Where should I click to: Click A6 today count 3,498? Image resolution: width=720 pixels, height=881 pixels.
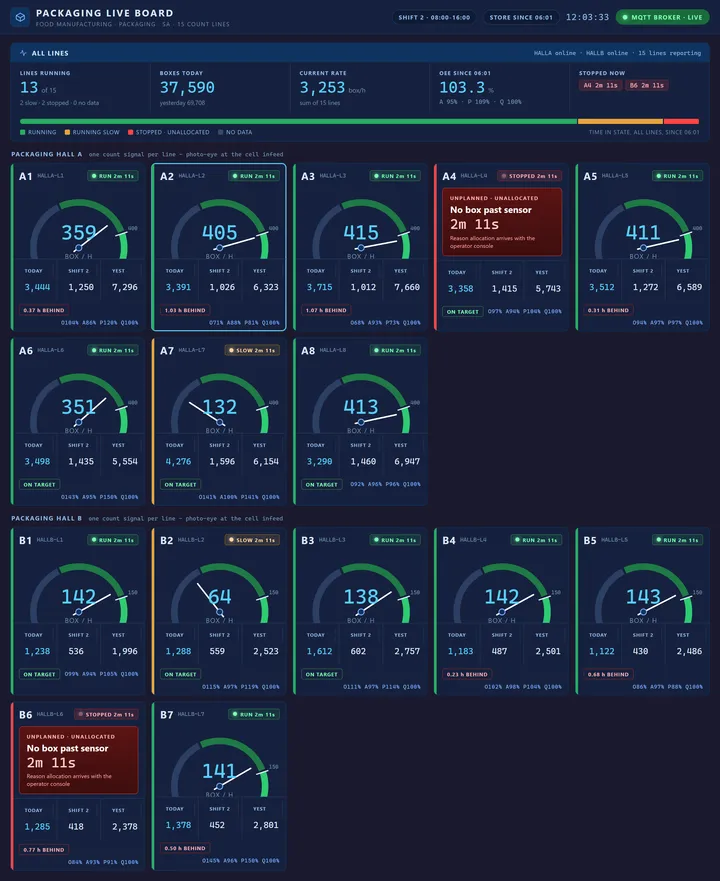37,461
